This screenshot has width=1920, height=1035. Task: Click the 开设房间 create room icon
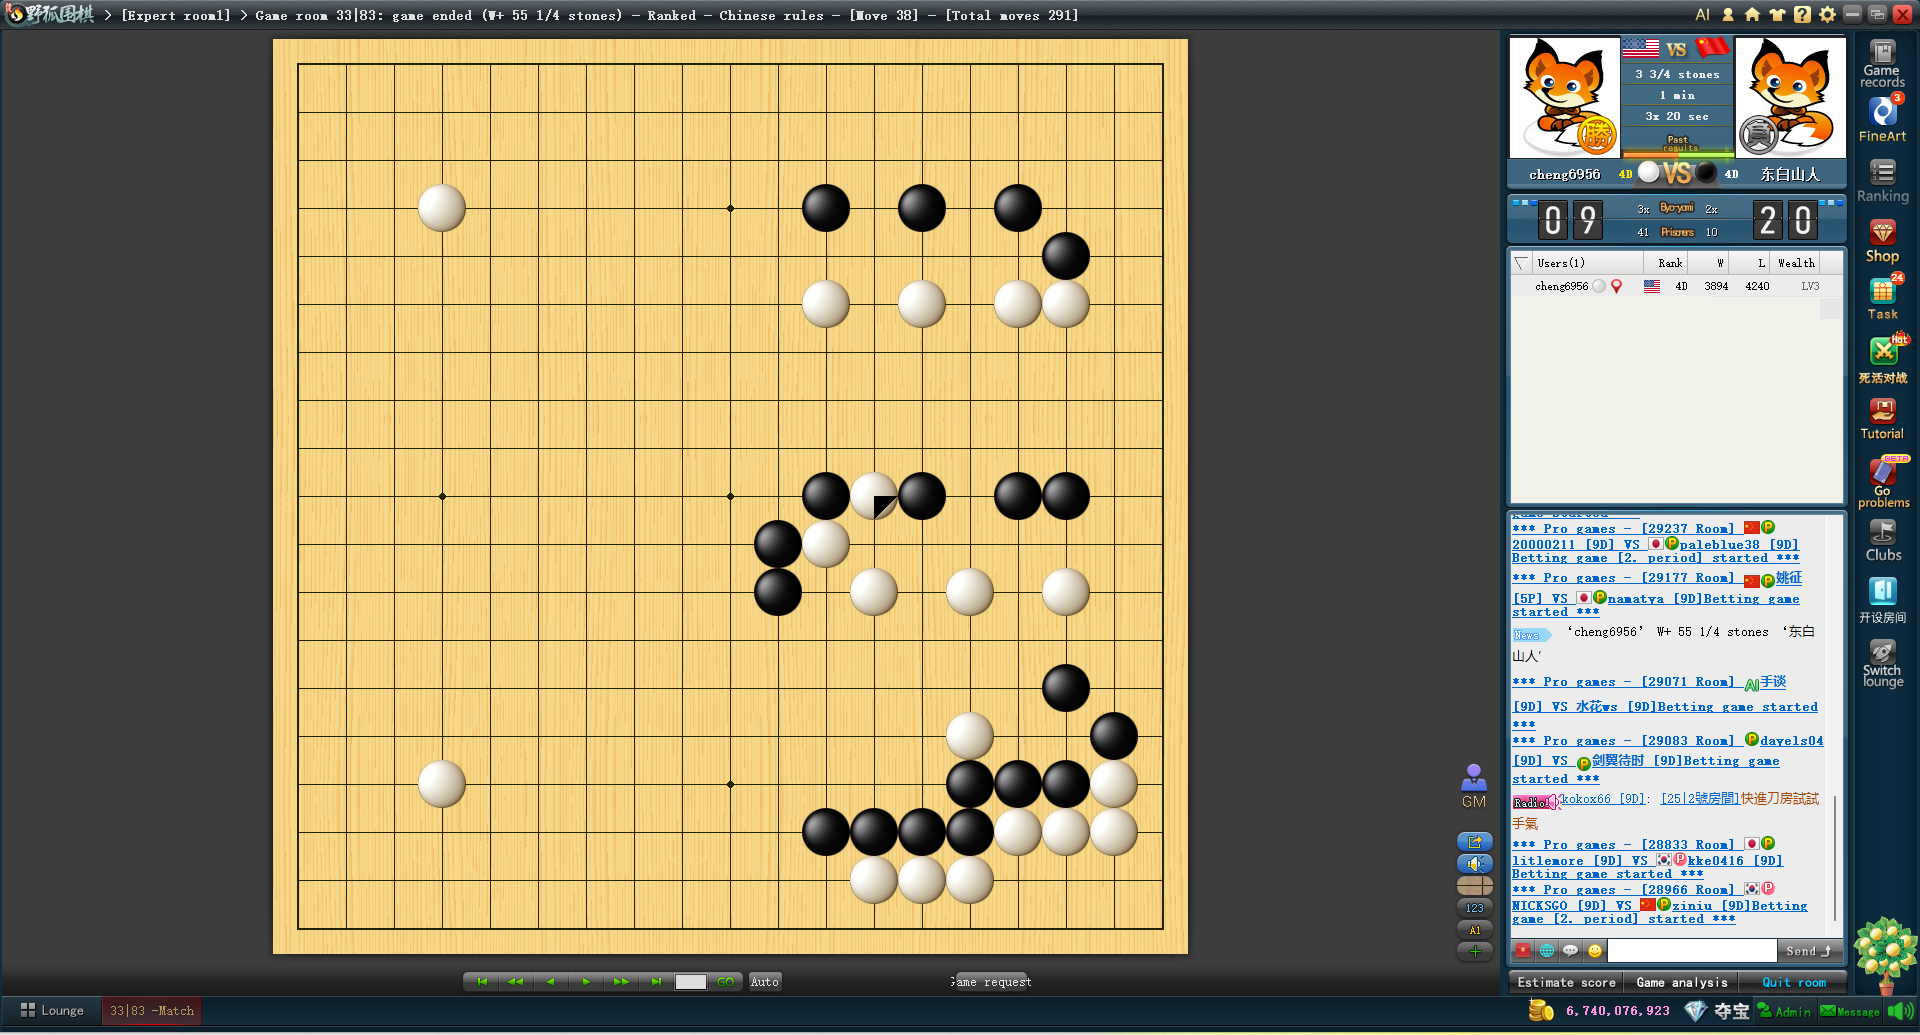[x=1882, y=601]
